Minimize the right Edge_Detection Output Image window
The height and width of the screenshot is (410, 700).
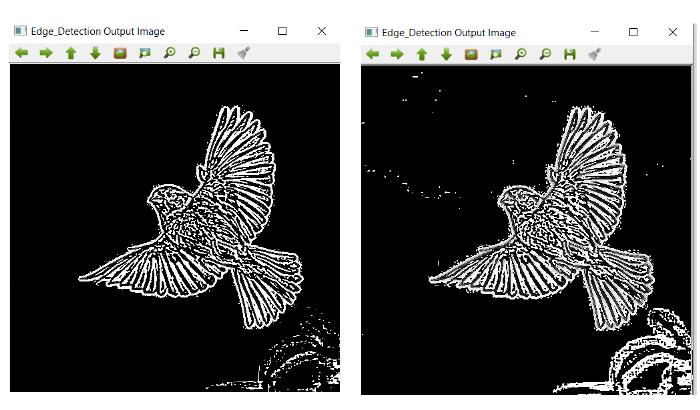(595, 32)
